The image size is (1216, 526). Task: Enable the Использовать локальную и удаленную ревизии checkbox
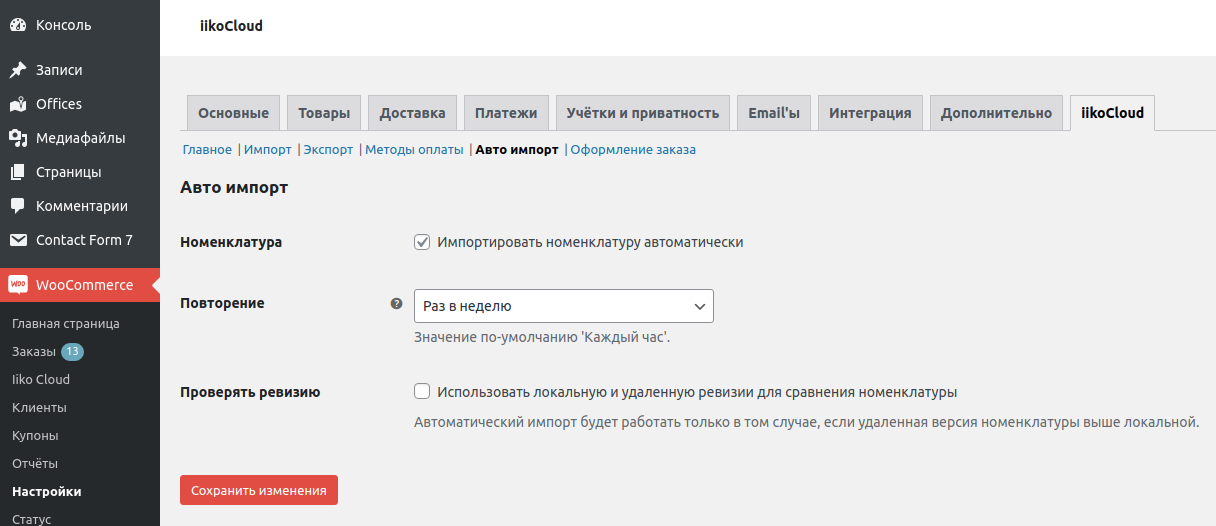pos(422,392)
